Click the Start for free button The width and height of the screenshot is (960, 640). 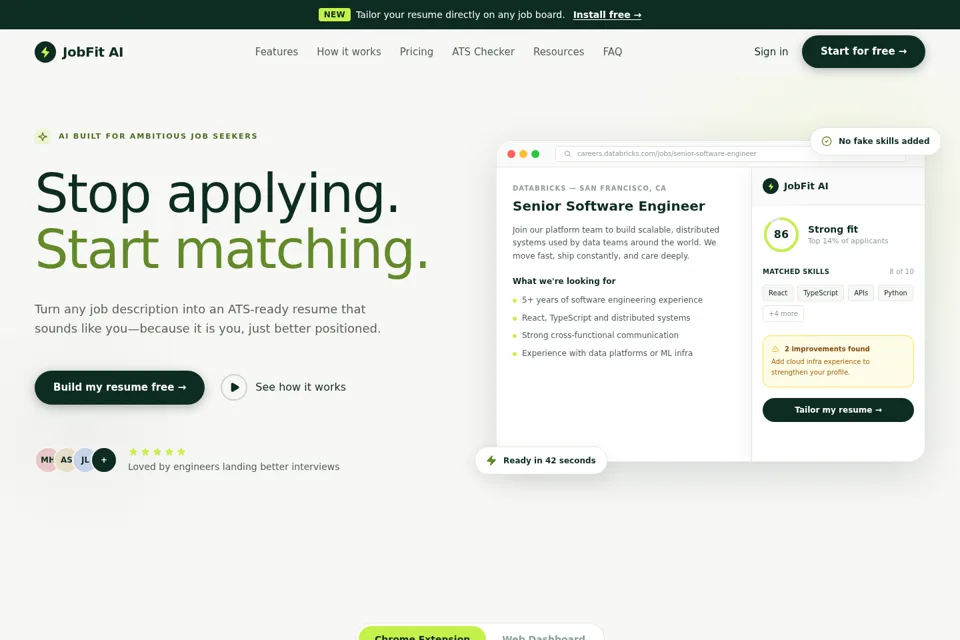click(x=863, y=51)
